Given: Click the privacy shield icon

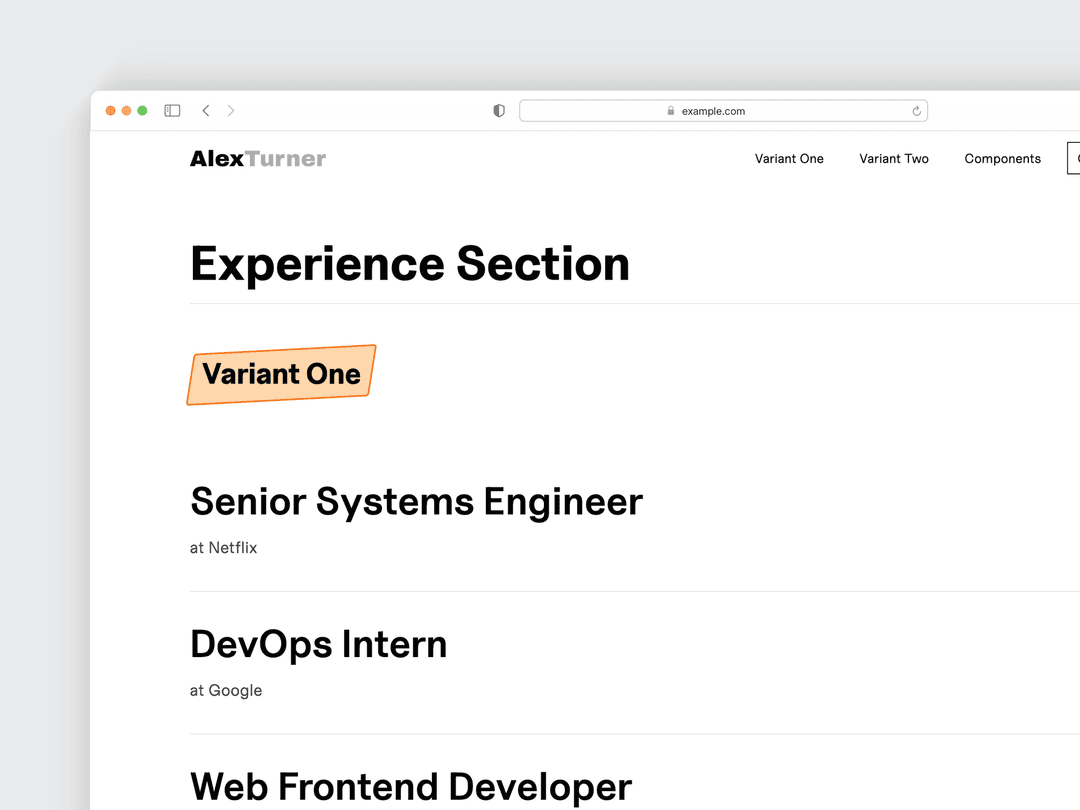Looking at the screenshot, I should 498,110.
